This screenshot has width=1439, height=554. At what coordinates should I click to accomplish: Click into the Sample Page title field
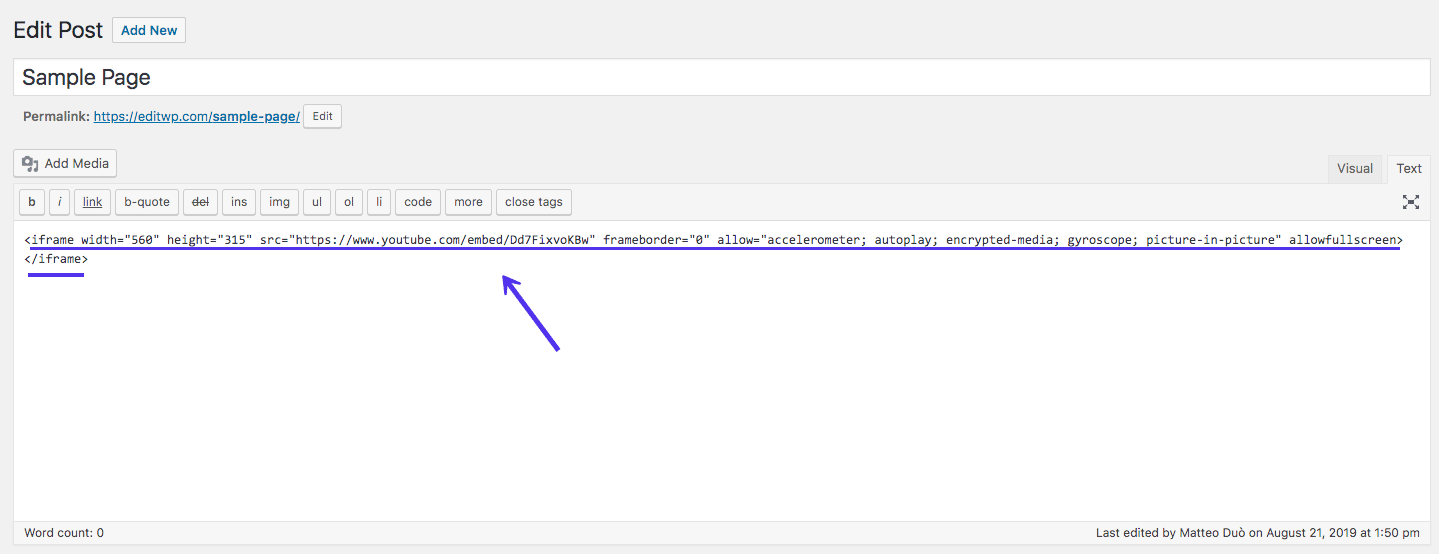(720, 77)
